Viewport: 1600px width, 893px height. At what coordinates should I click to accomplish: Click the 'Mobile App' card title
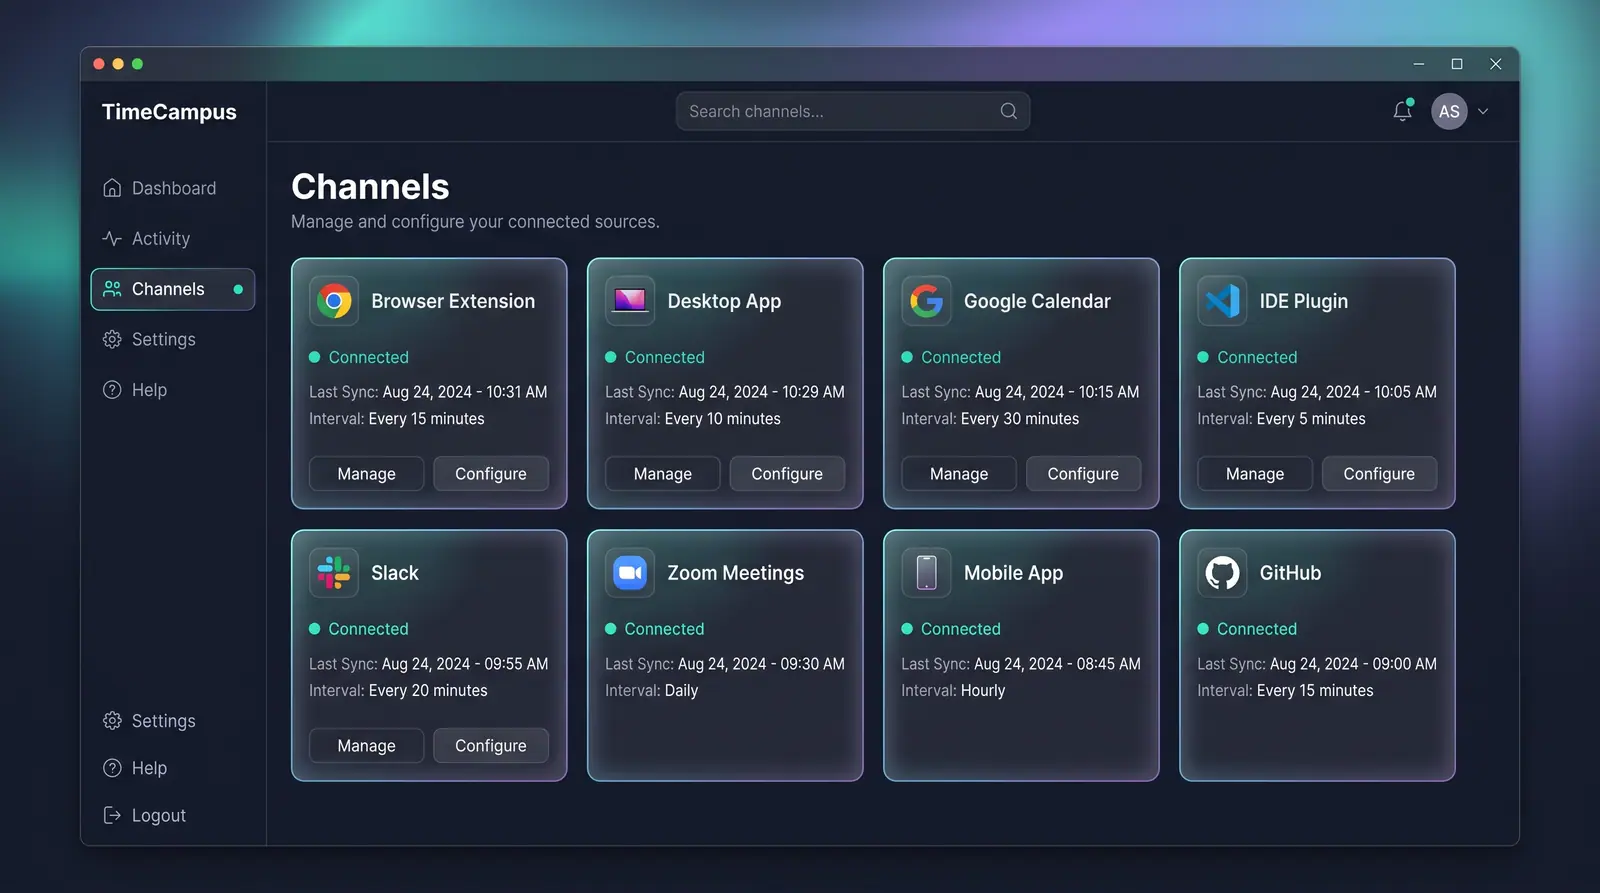(x=1013, y=573)
